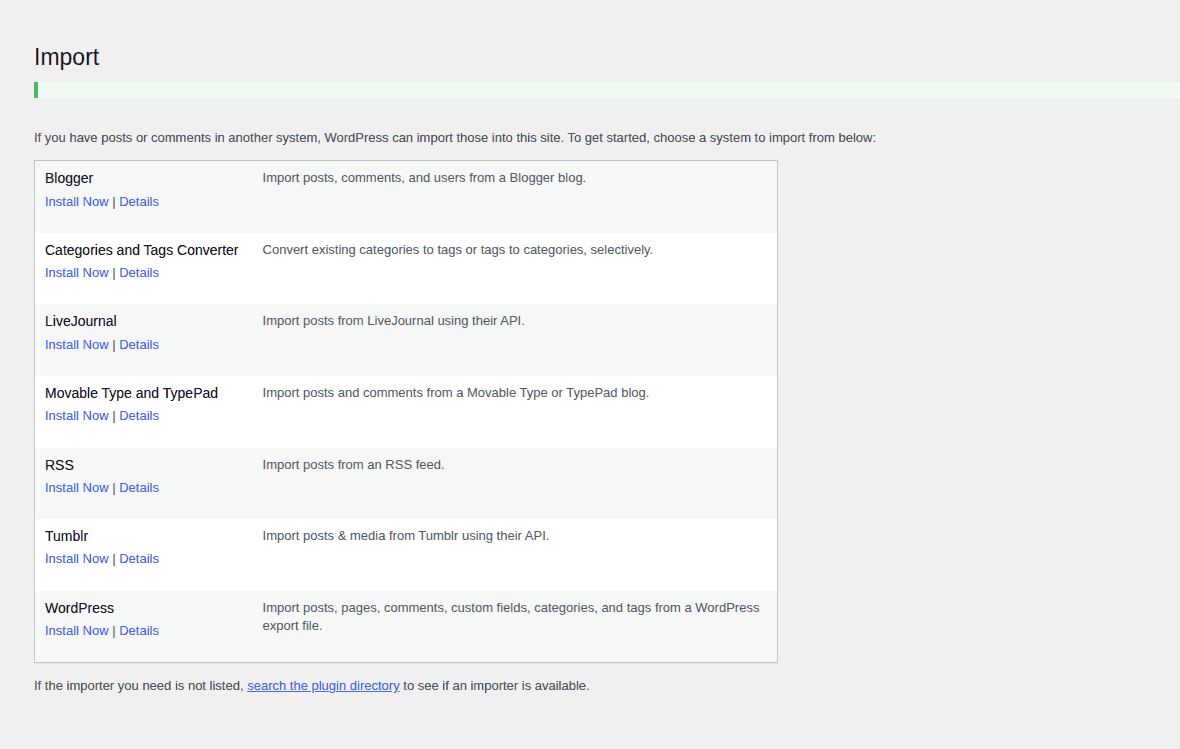Show Details for LiveJournal importer
Image resolution: width=1180 pixels, height=749 pixels.
[x=139, y=345]
